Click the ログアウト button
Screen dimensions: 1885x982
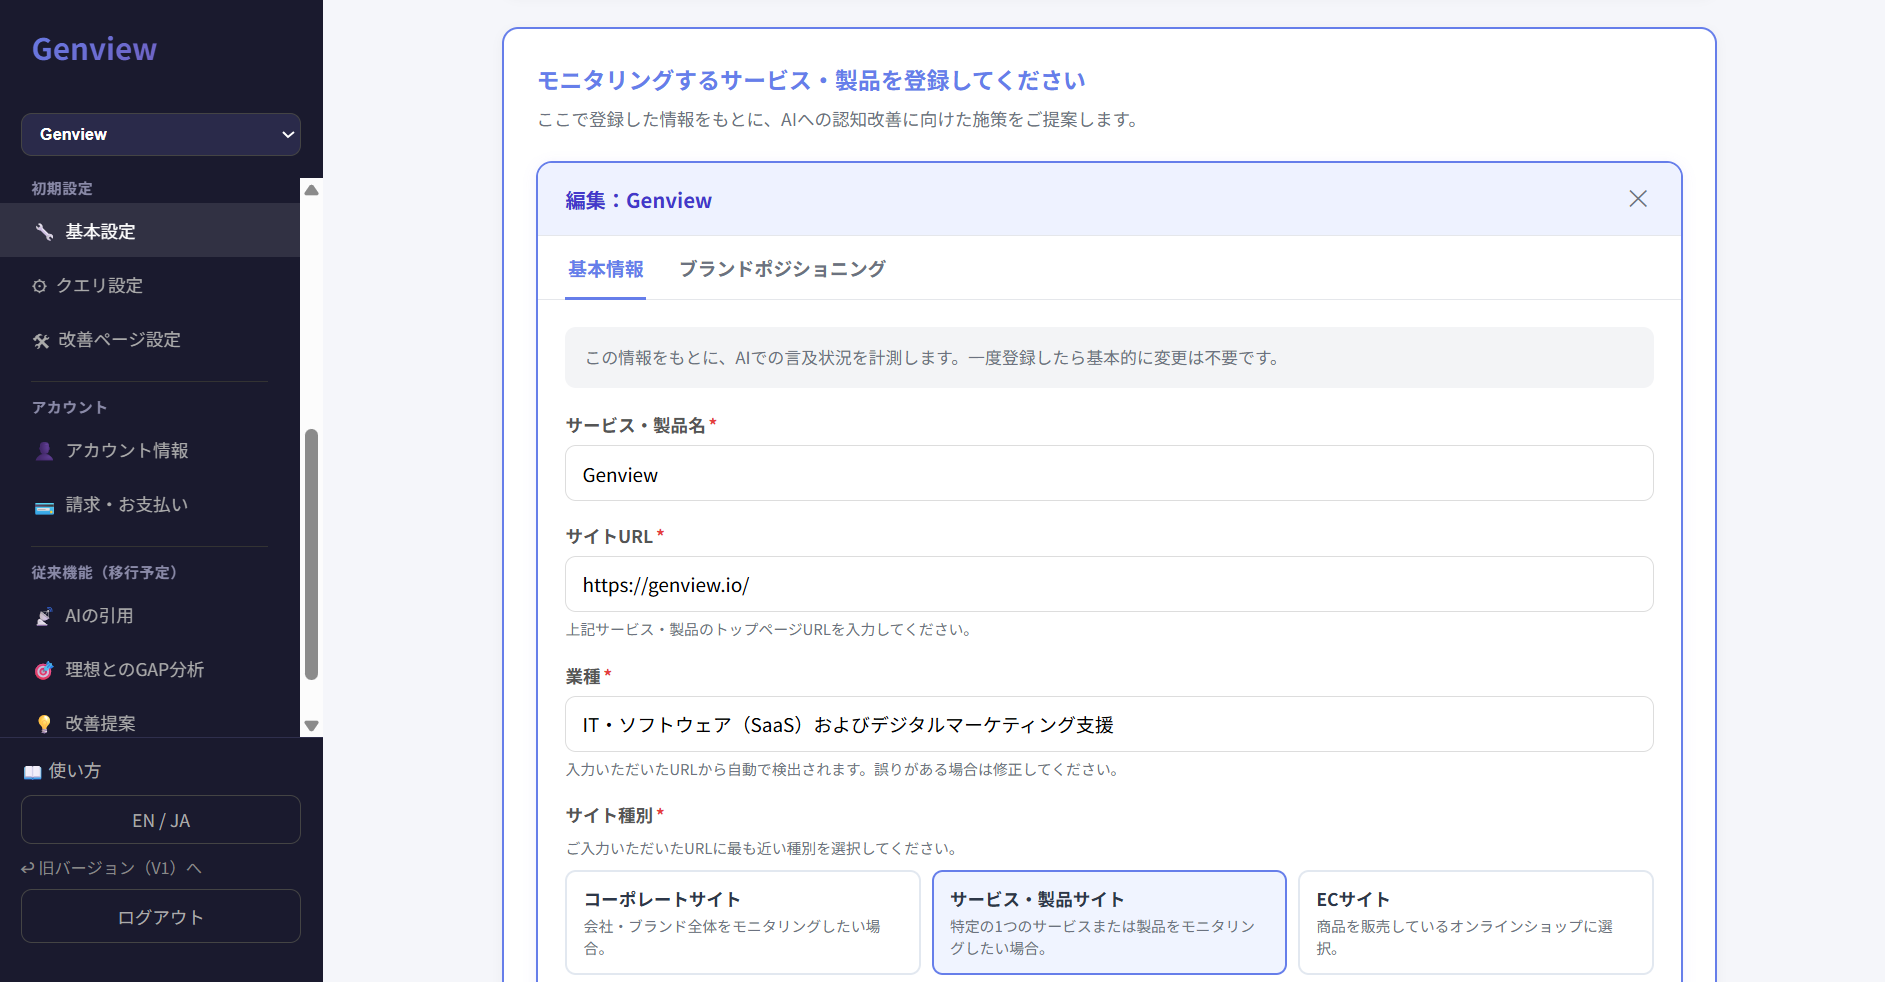point(161,917)
